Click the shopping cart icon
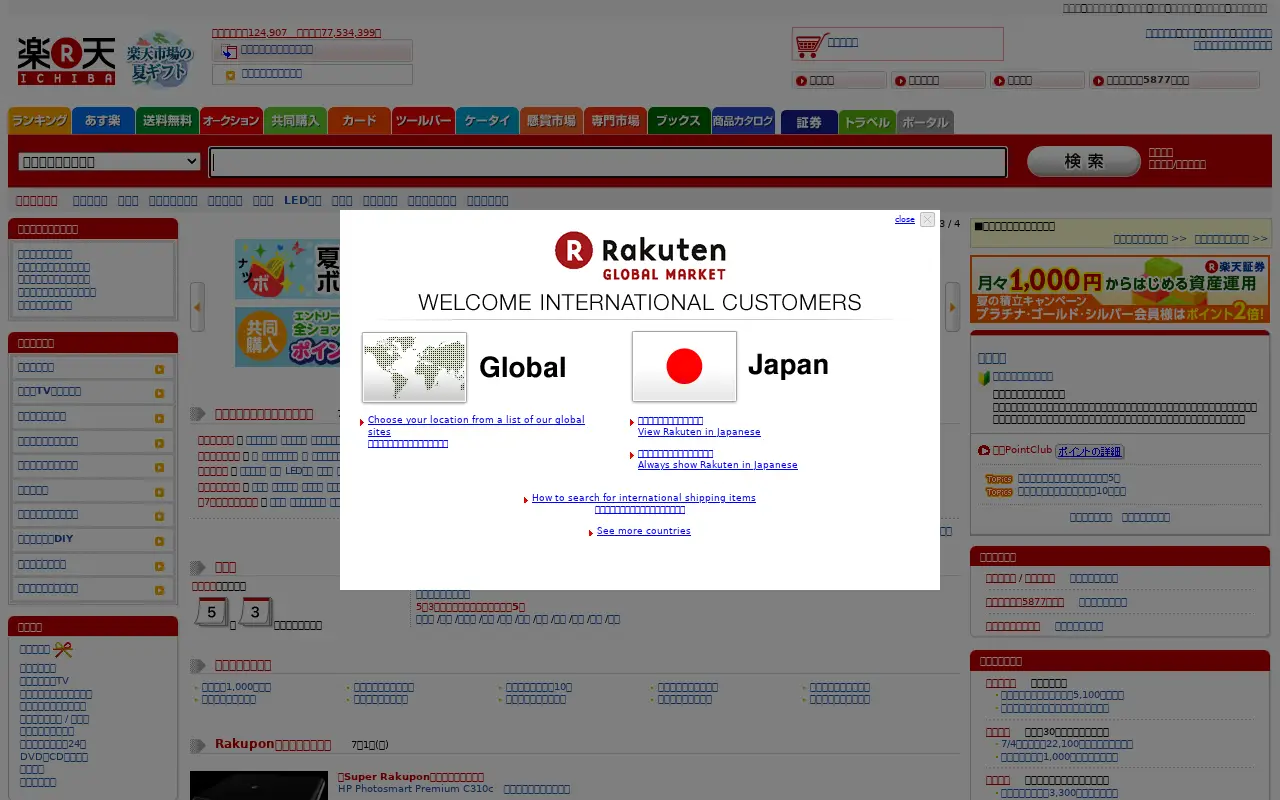Screen dimensions: 1280x800 point(811,44)
